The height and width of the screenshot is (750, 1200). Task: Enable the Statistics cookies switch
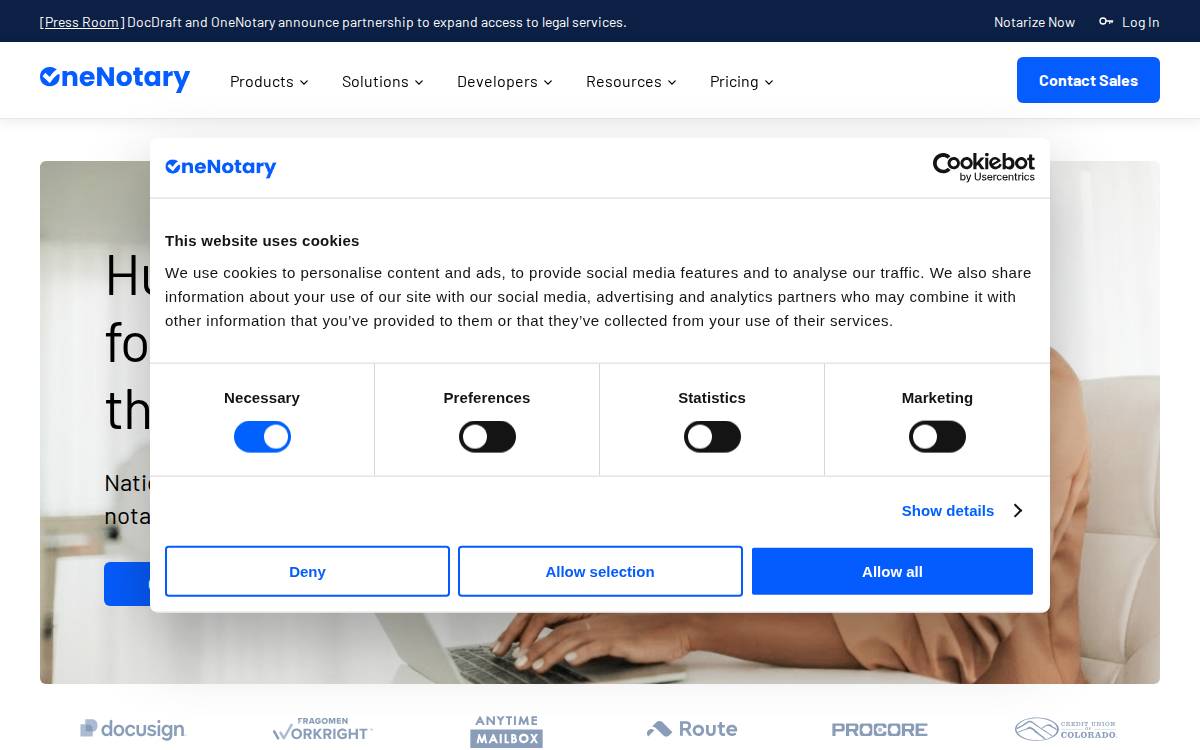click(x=712, y=437)
